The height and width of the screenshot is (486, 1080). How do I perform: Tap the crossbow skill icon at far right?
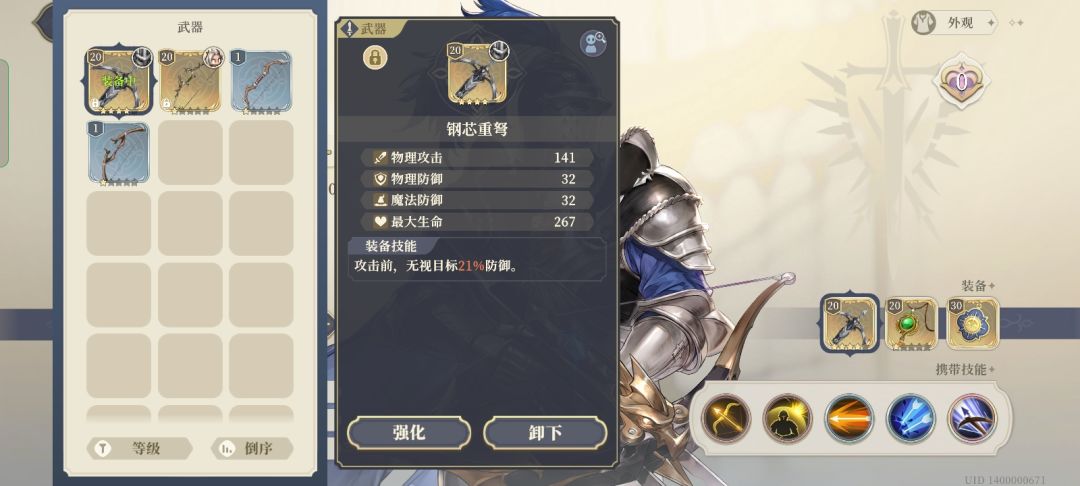[972, 418]
